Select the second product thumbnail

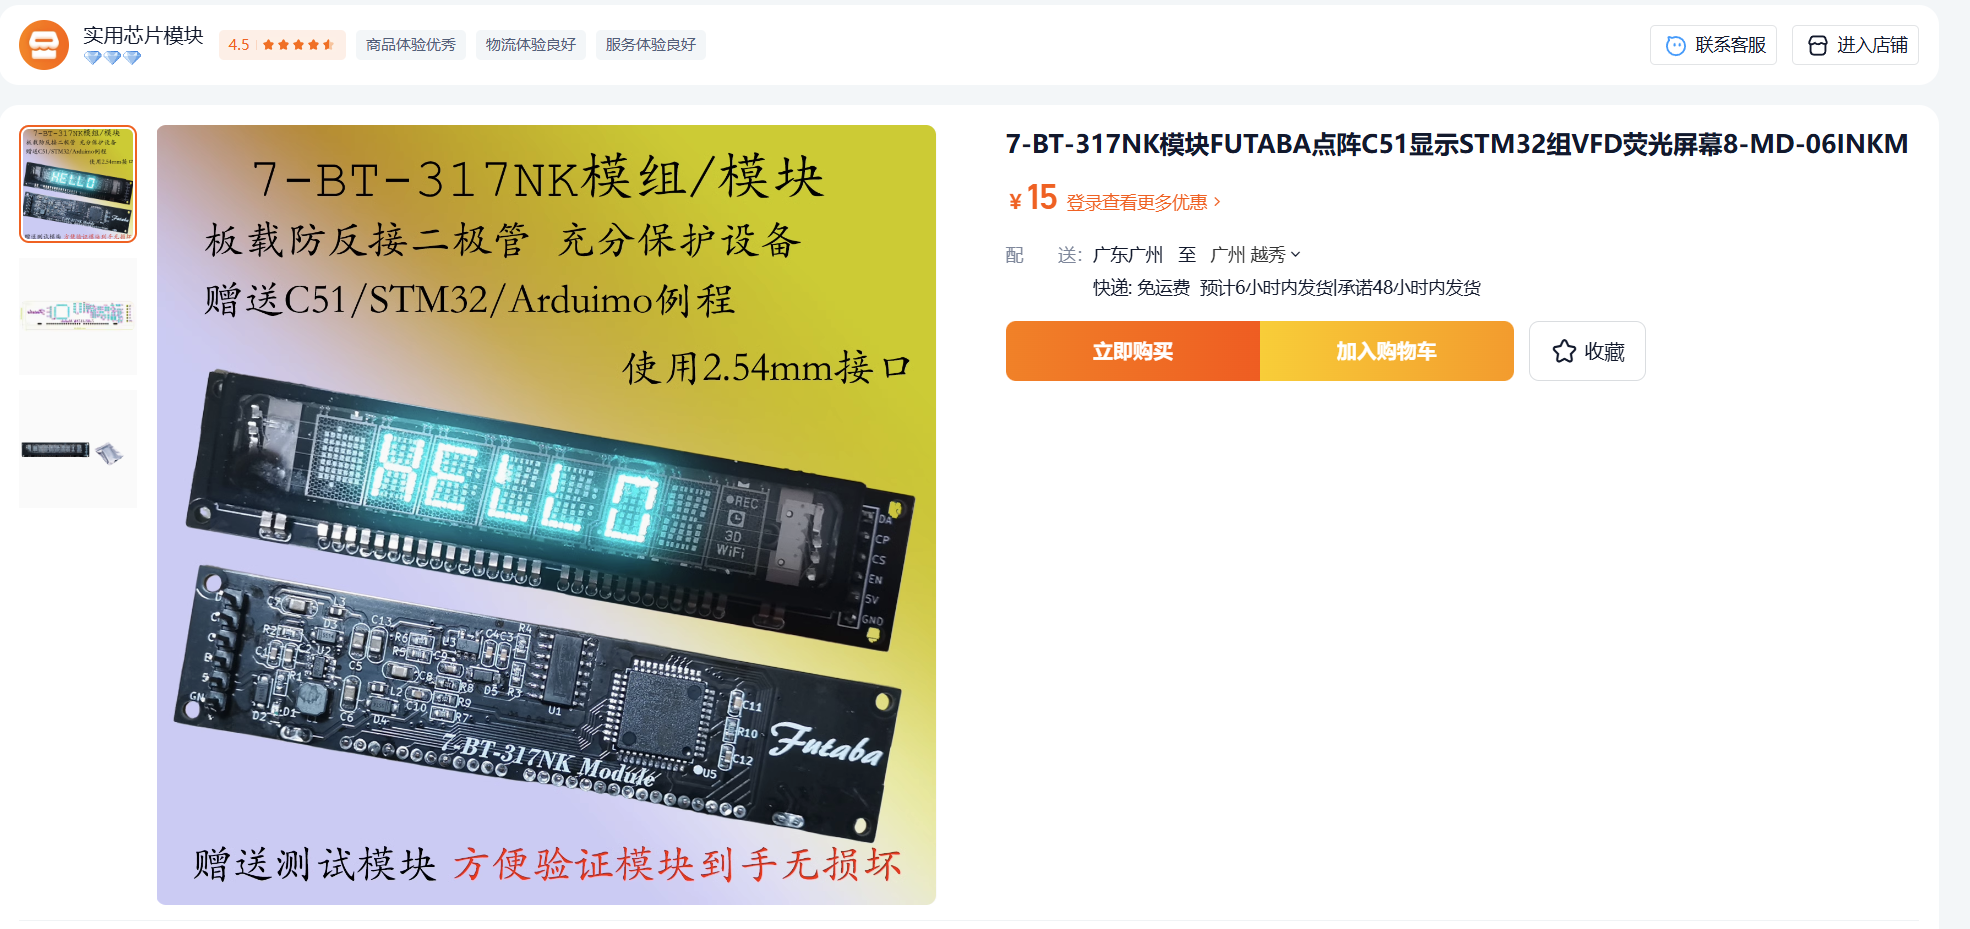point(78,316)
